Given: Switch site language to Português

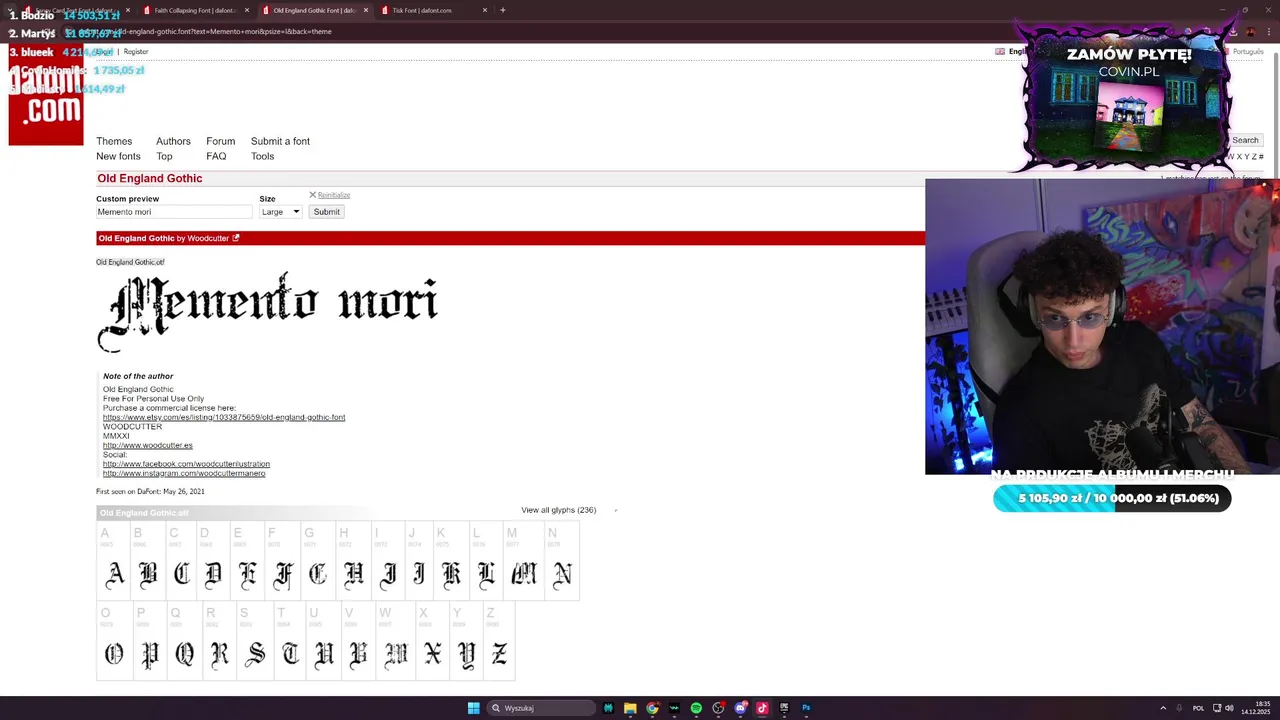Looking at the screenshot, I should [x=1248, y=51].
